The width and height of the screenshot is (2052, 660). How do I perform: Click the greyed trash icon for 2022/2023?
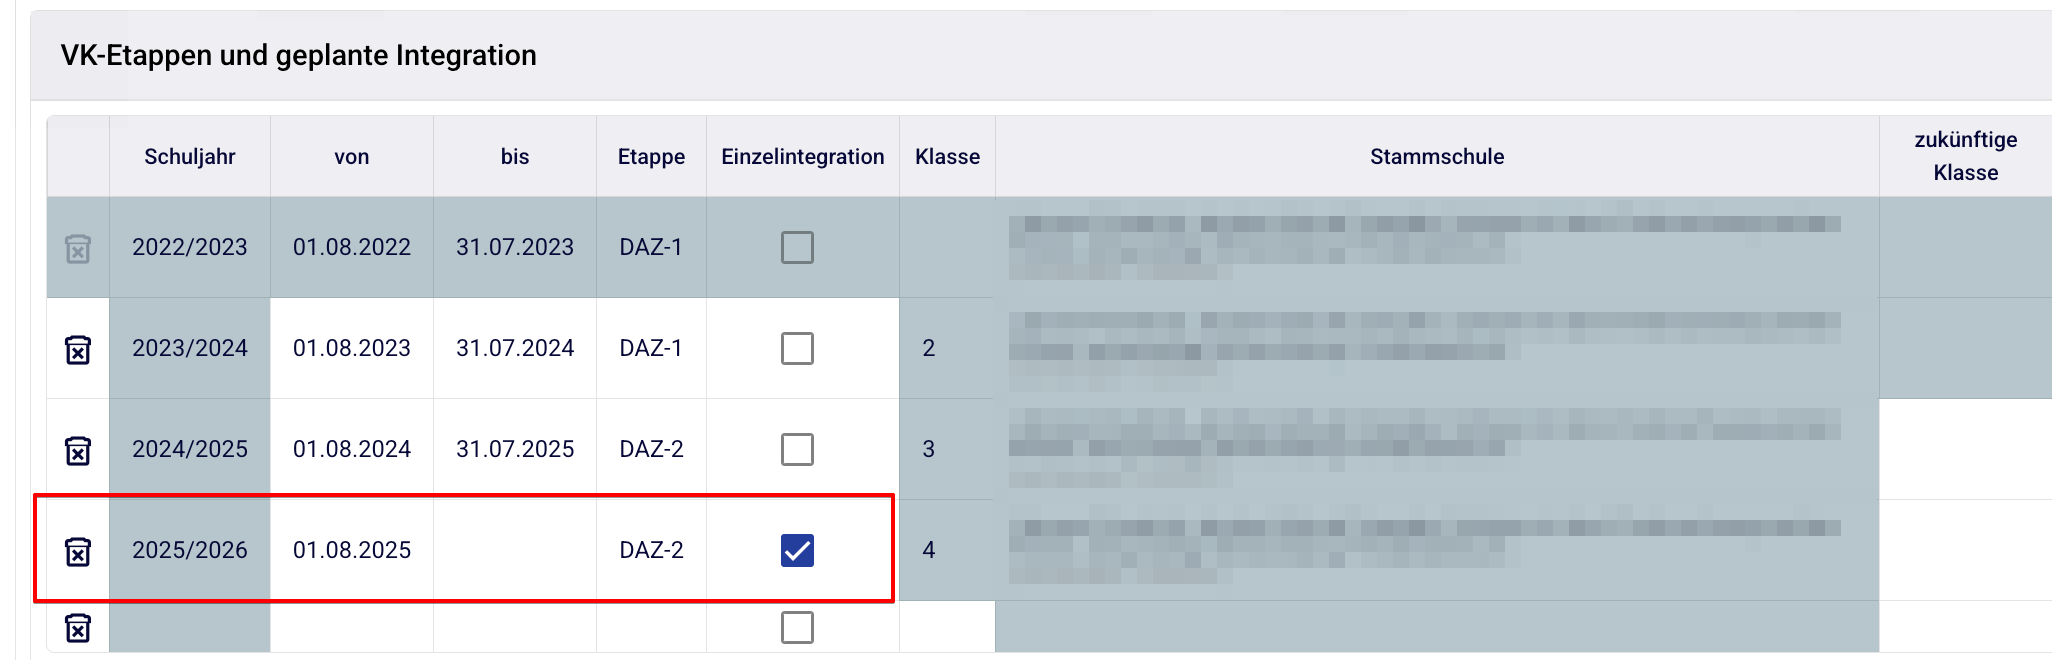[x=78, y=248]
